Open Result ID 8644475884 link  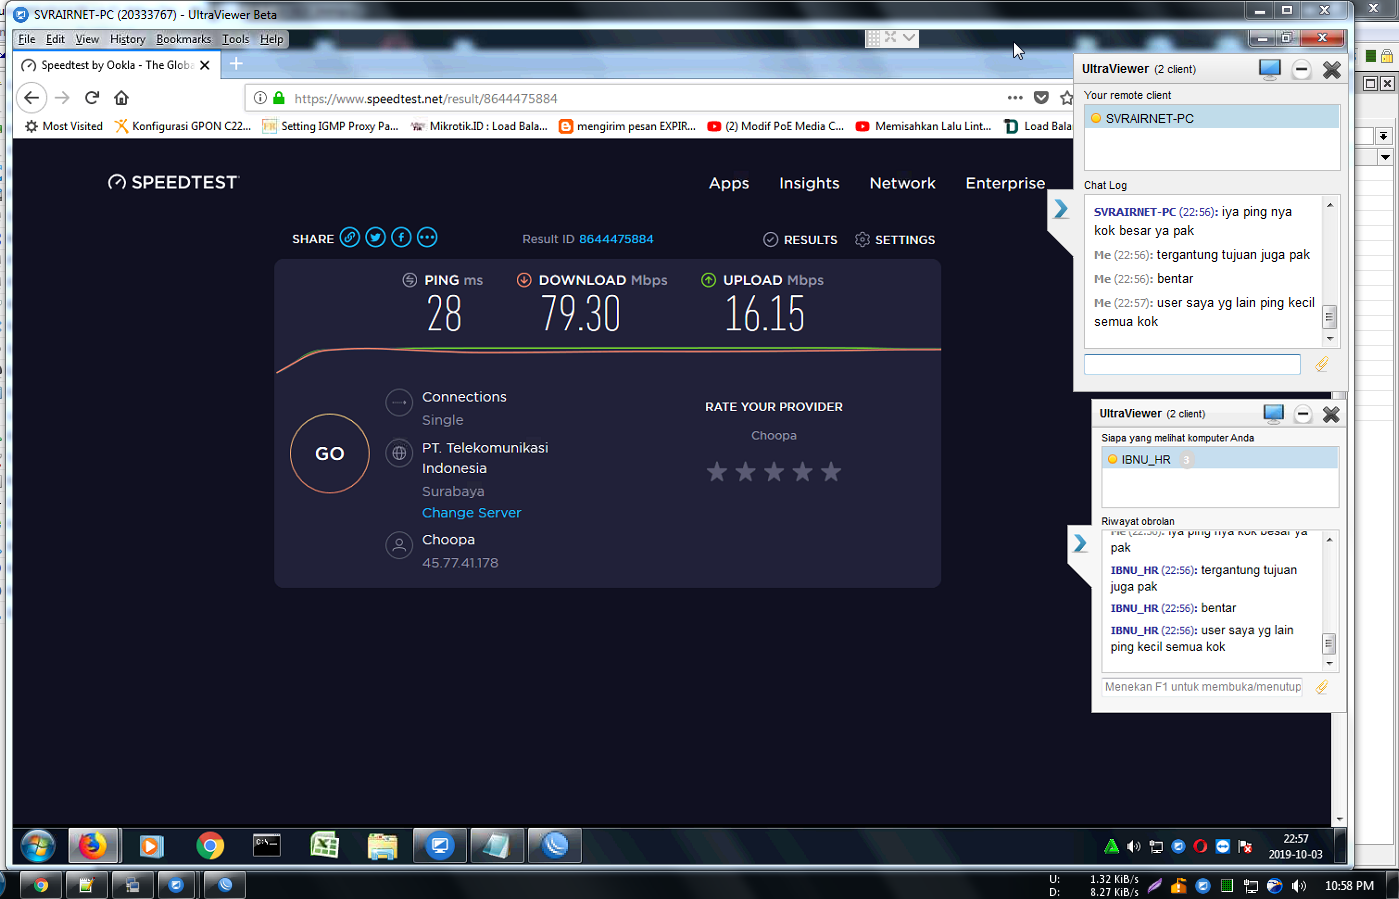pos(616,239)
